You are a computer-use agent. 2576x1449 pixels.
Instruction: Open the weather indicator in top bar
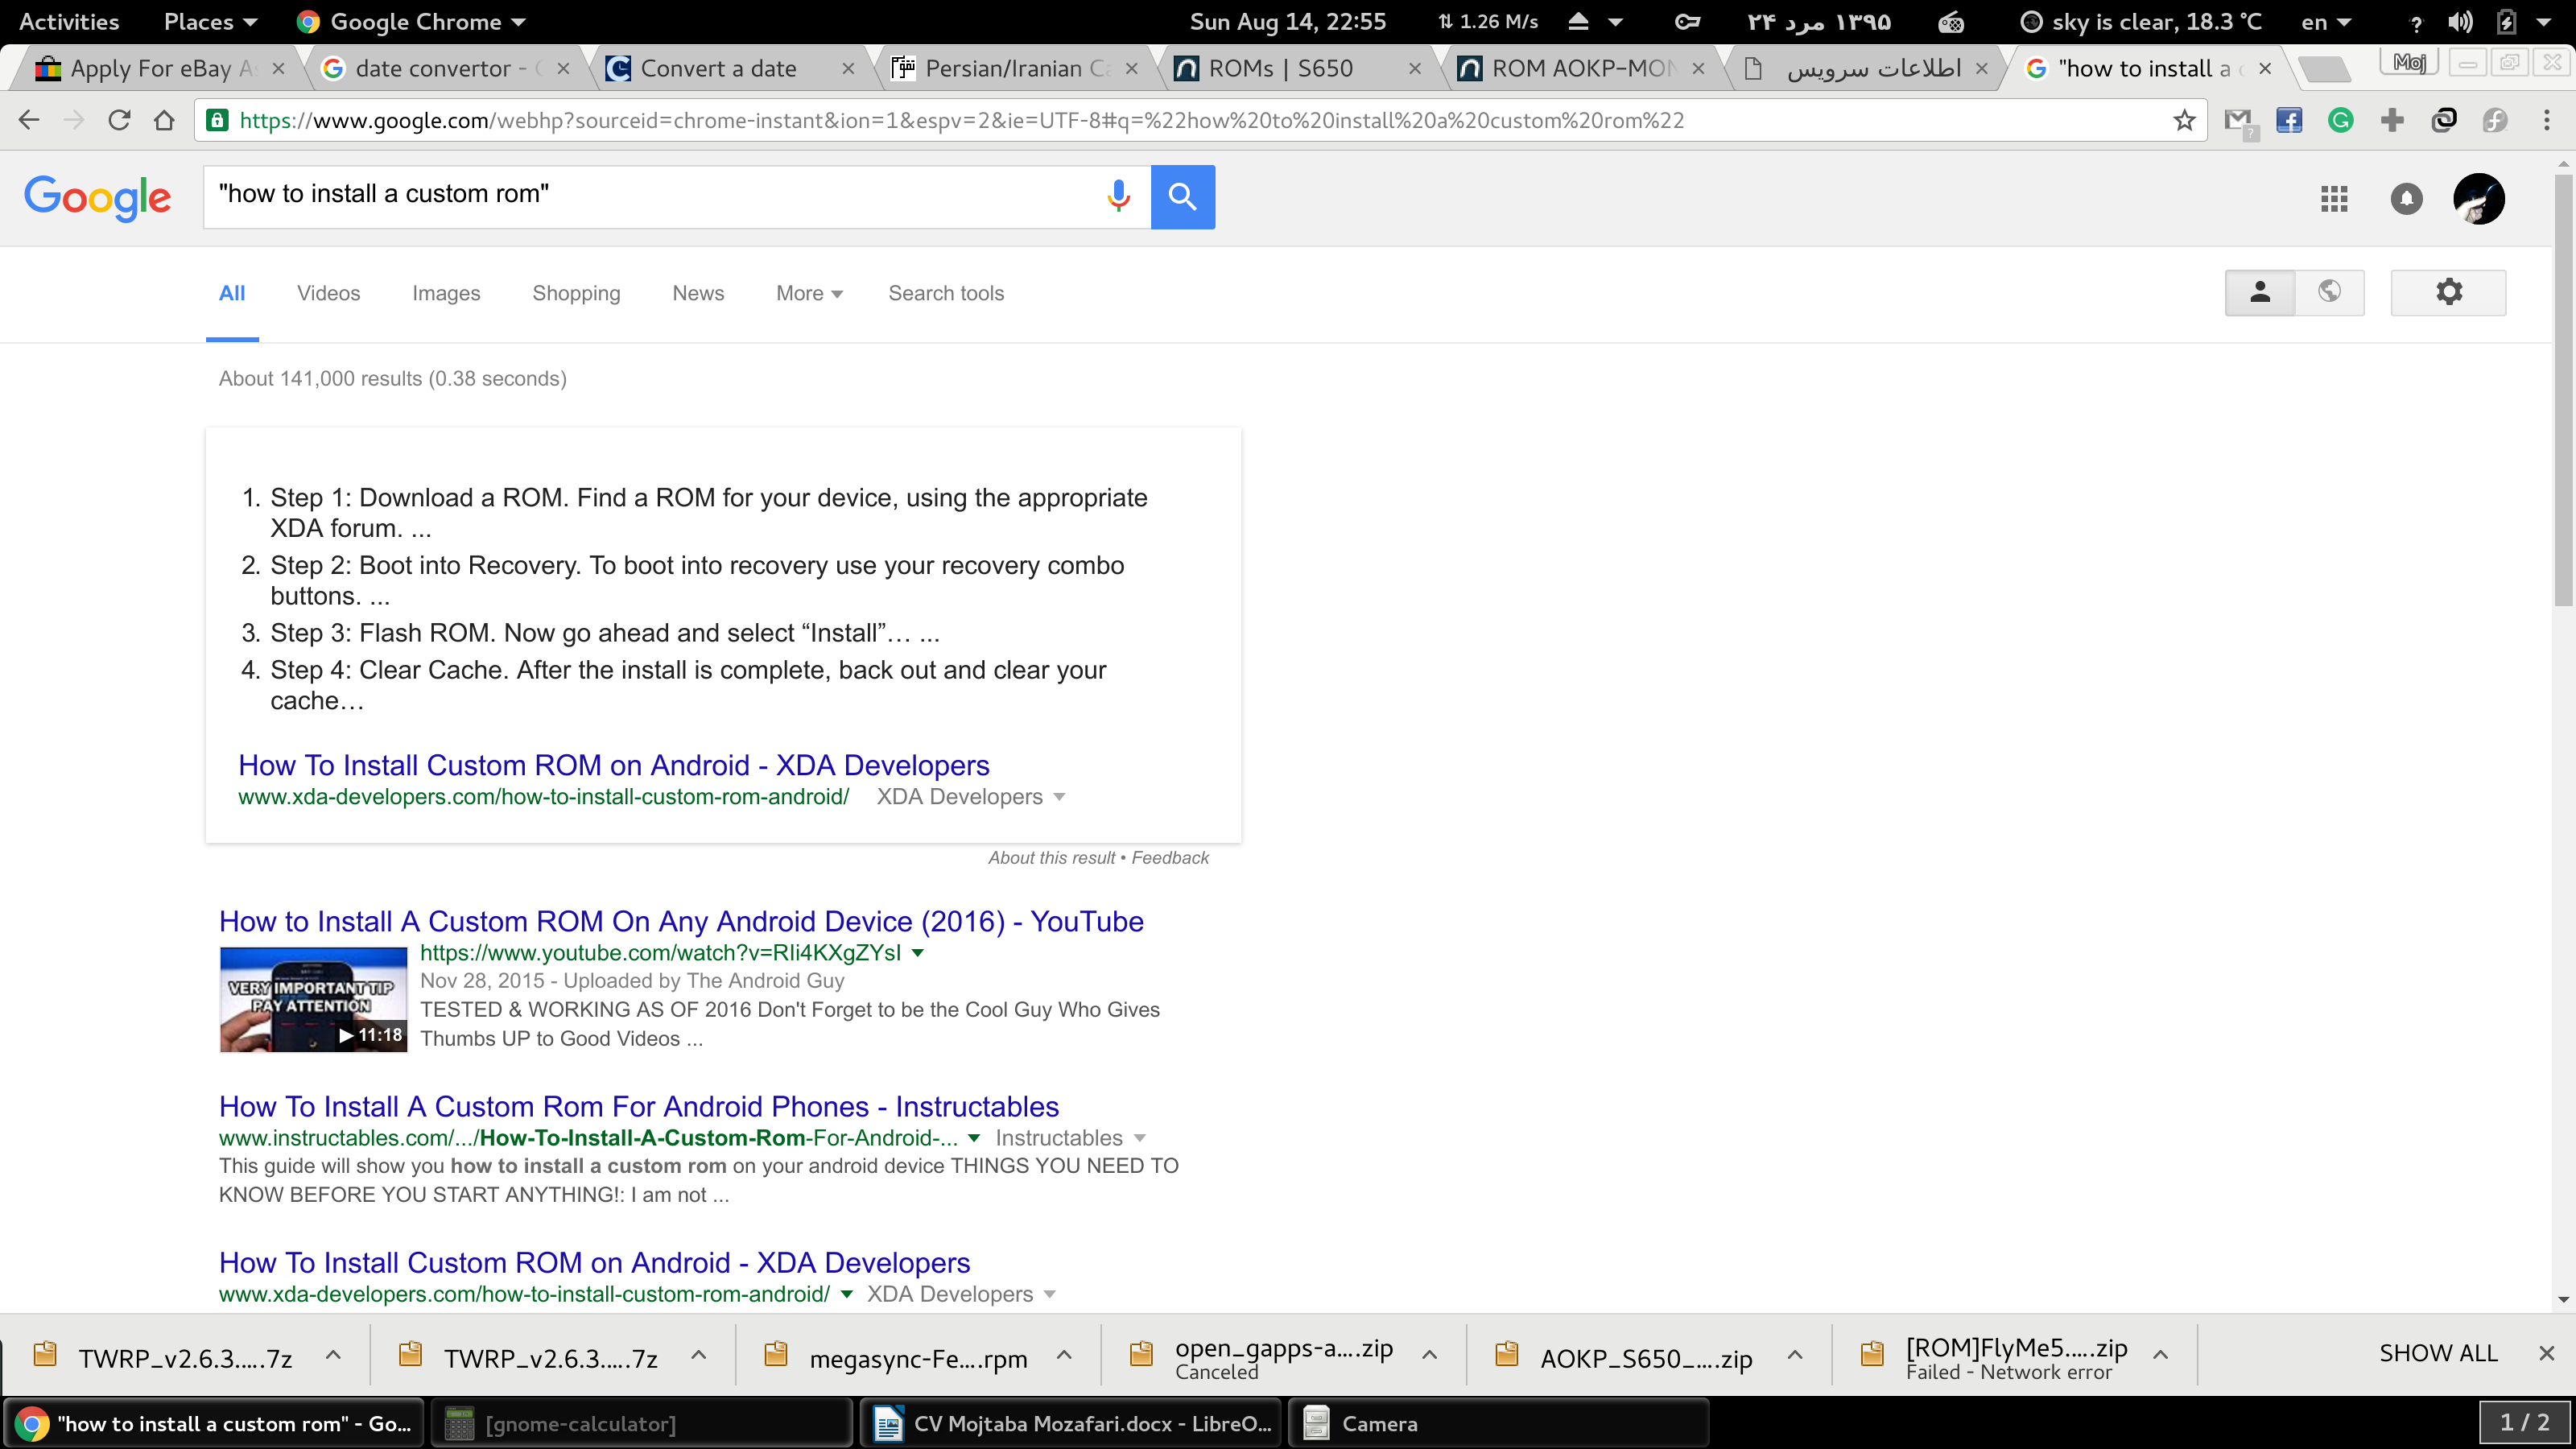2140,22
